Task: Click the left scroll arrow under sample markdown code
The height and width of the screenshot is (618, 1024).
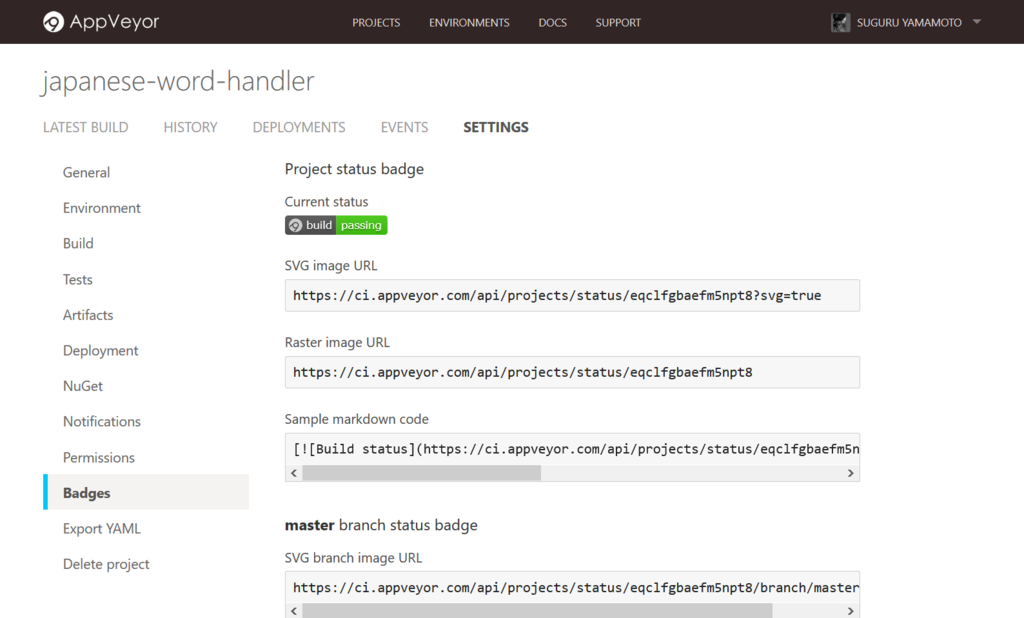Action: 292,473
